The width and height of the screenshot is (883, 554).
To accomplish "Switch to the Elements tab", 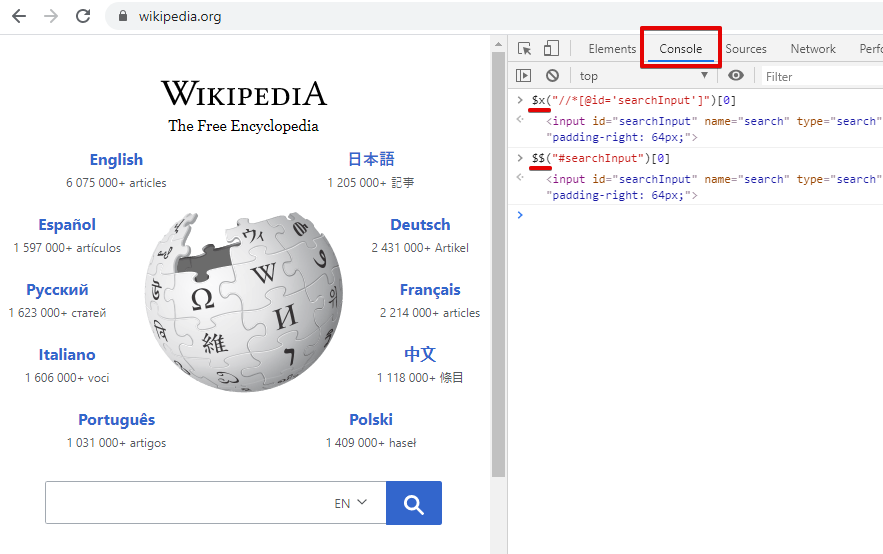I will [x=612, y=49].
